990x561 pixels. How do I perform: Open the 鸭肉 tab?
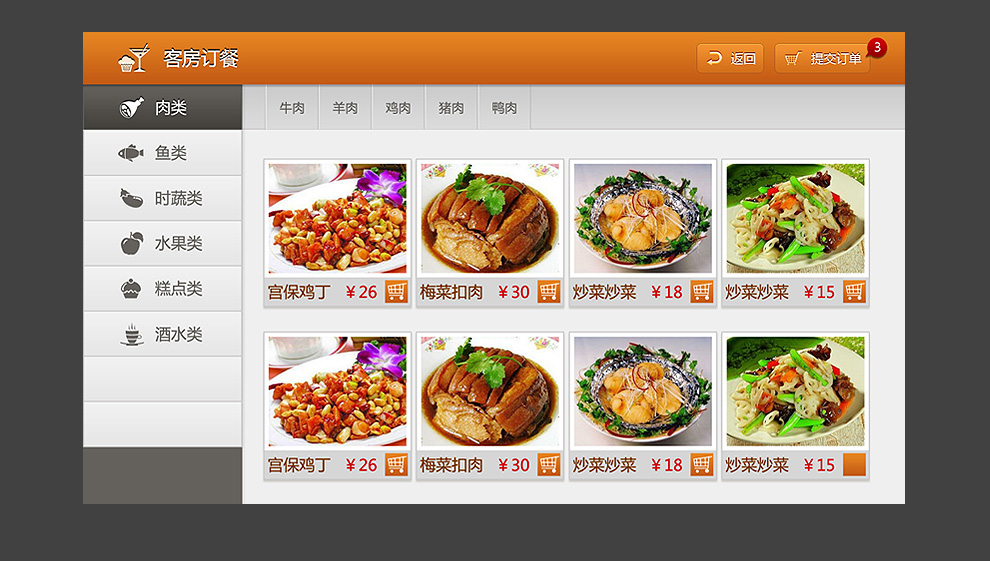[x=504, y=108]
